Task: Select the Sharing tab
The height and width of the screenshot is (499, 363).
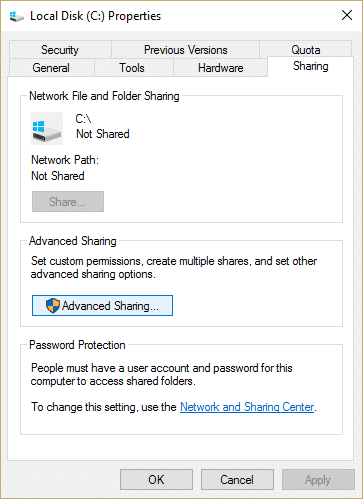Action: coord(310,66)
